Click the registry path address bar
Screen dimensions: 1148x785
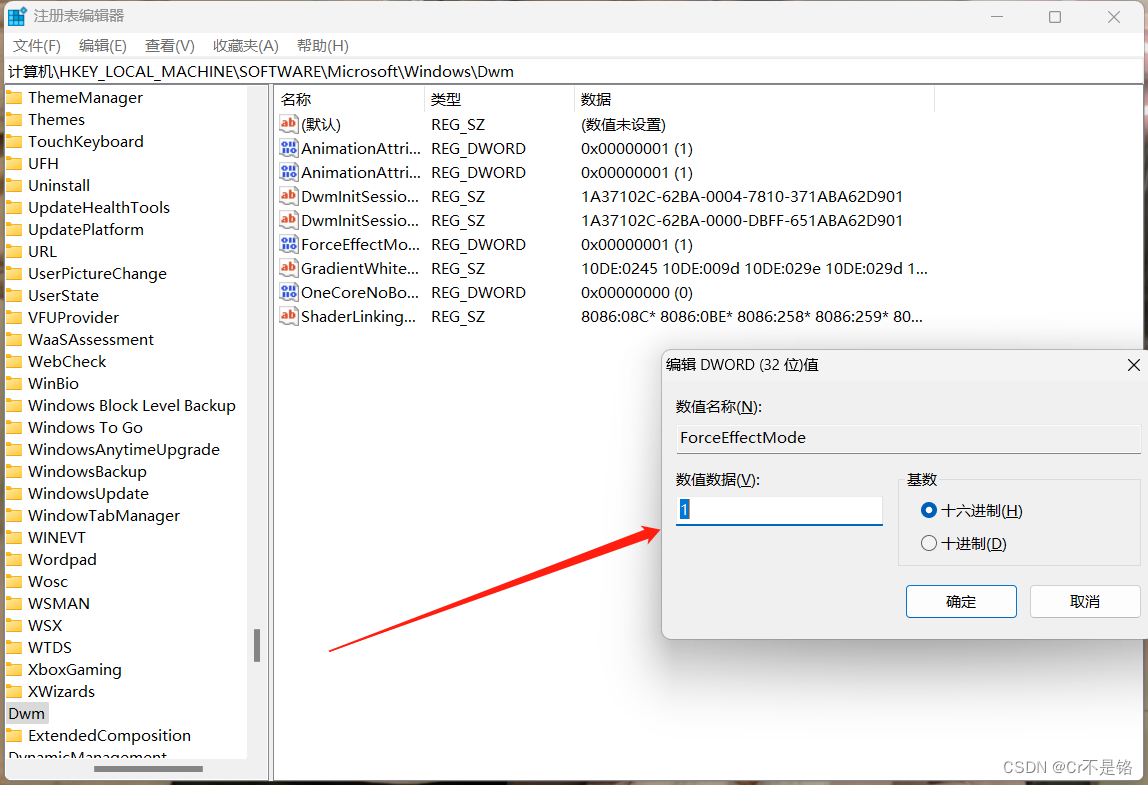574,71
